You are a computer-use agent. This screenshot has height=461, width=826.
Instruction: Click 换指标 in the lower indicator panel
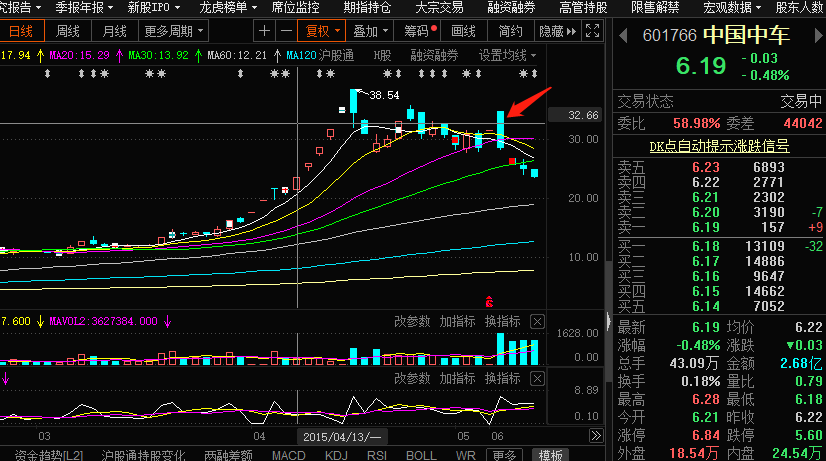pos(503,378)
